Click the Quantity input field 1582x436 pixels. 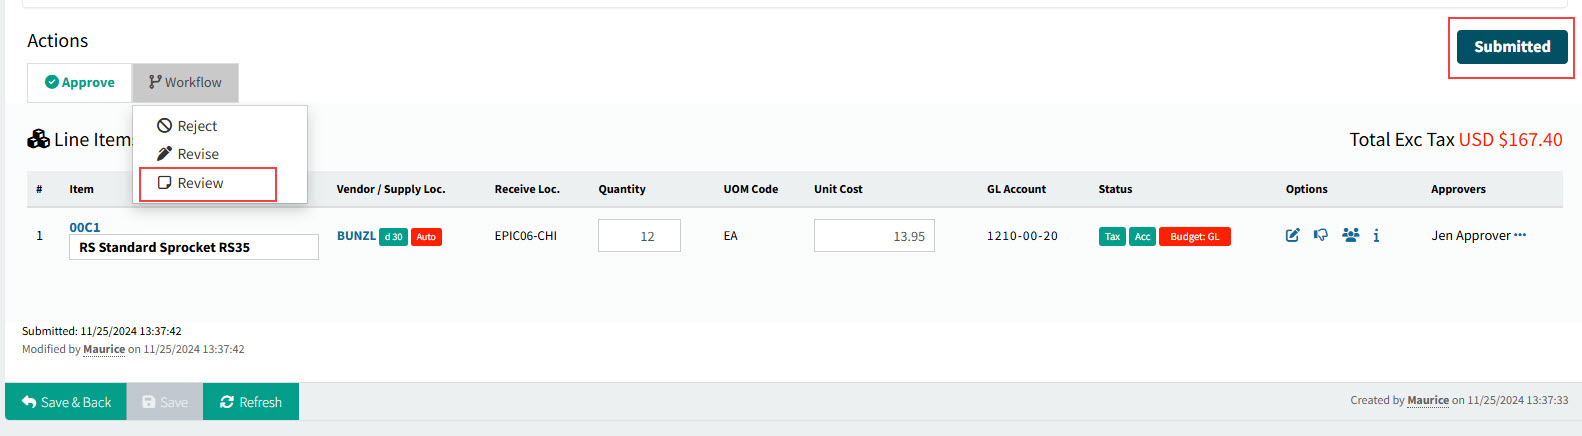click(639, 236)
